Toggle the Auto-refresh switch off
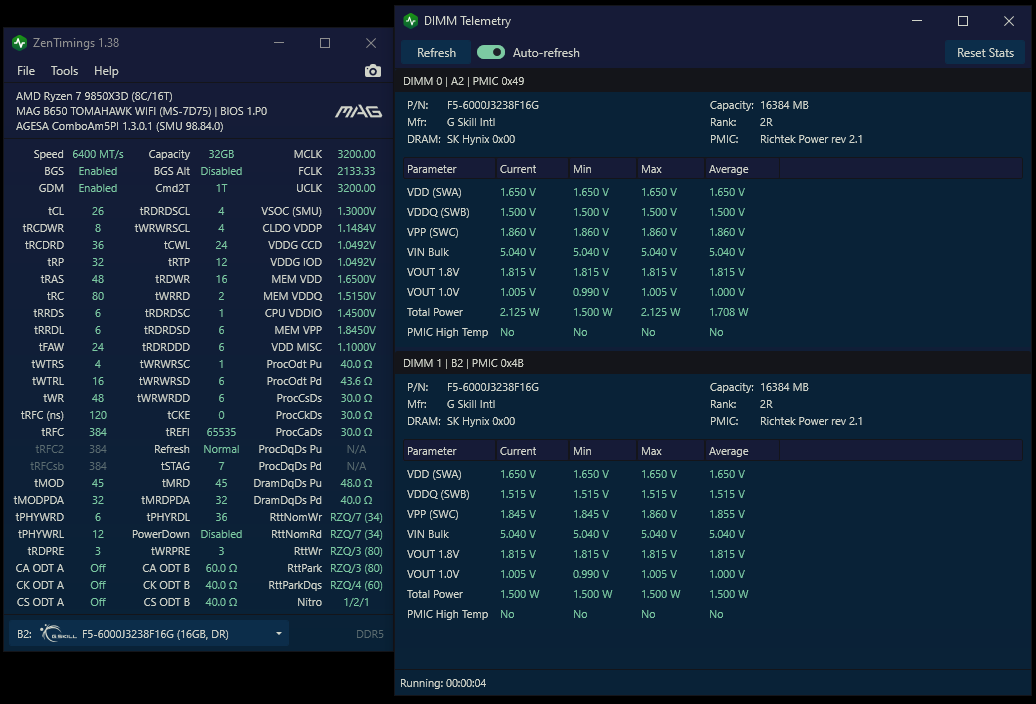The width and height of the screenshot is (1036, 704). (x=491, y=52)
